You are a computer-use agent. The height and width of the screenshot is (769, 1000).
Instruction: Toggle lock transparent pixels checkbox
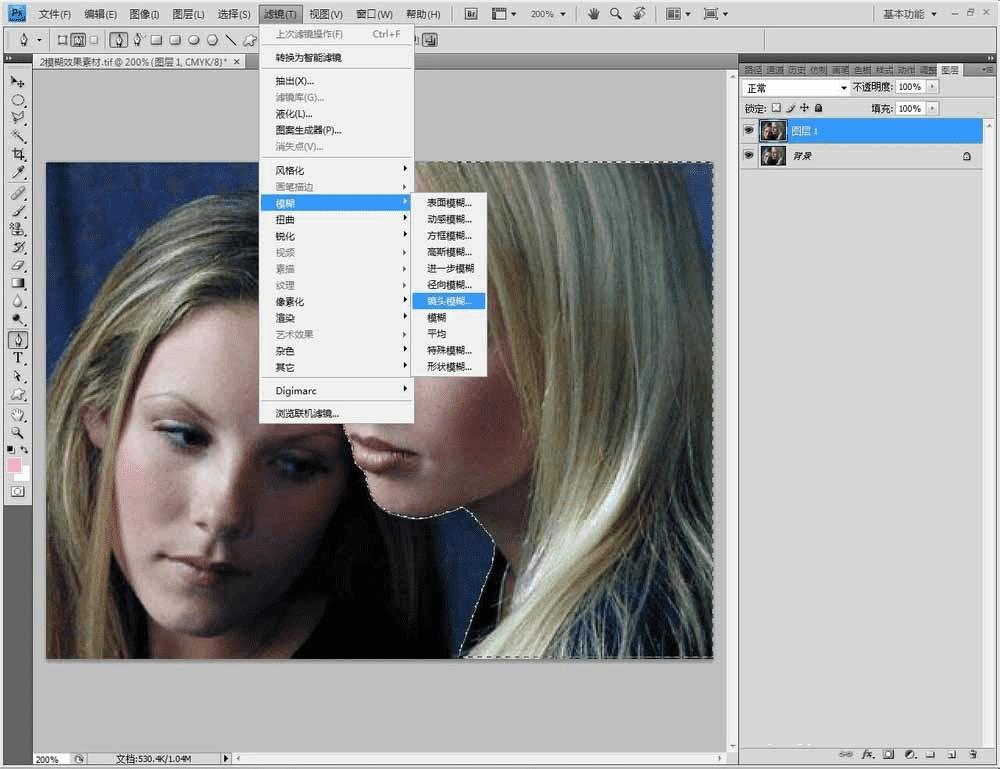[776, 108]
